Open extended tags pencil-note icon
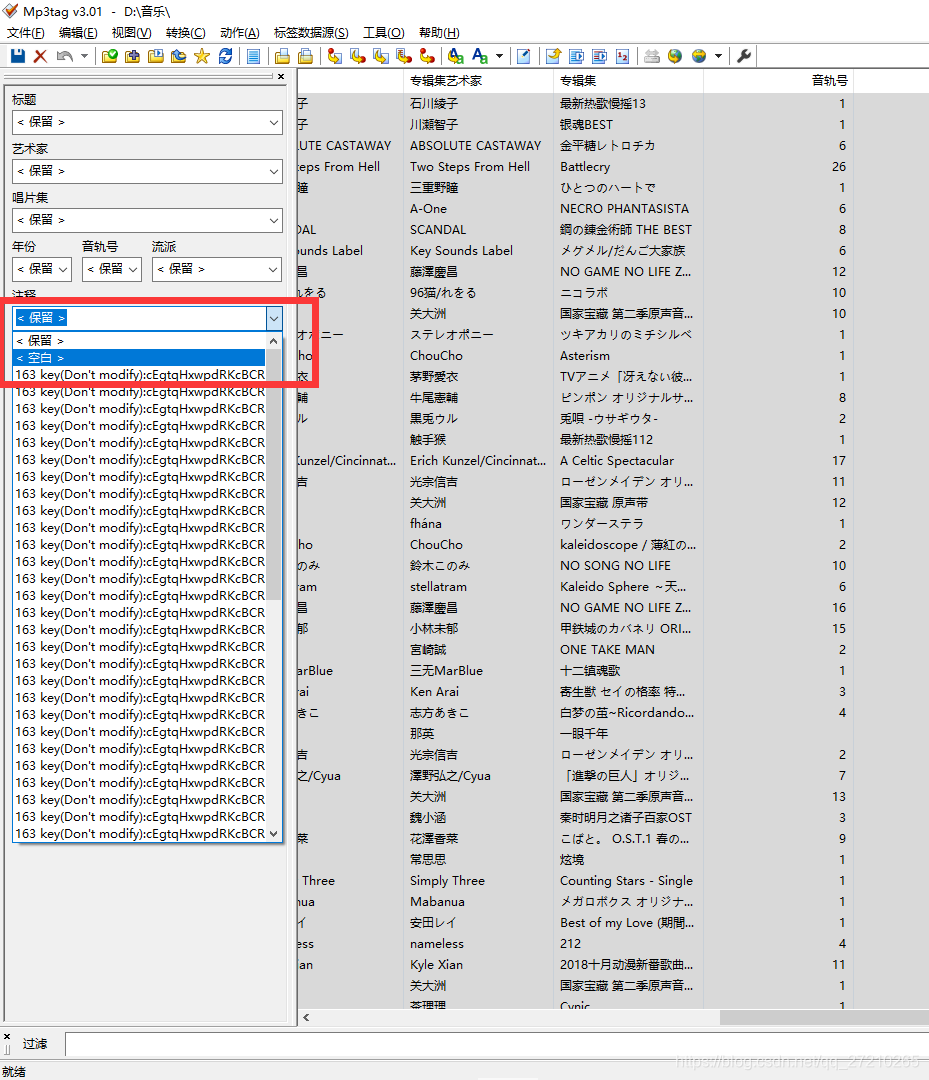929x1080 pixels. click(524, 56)
